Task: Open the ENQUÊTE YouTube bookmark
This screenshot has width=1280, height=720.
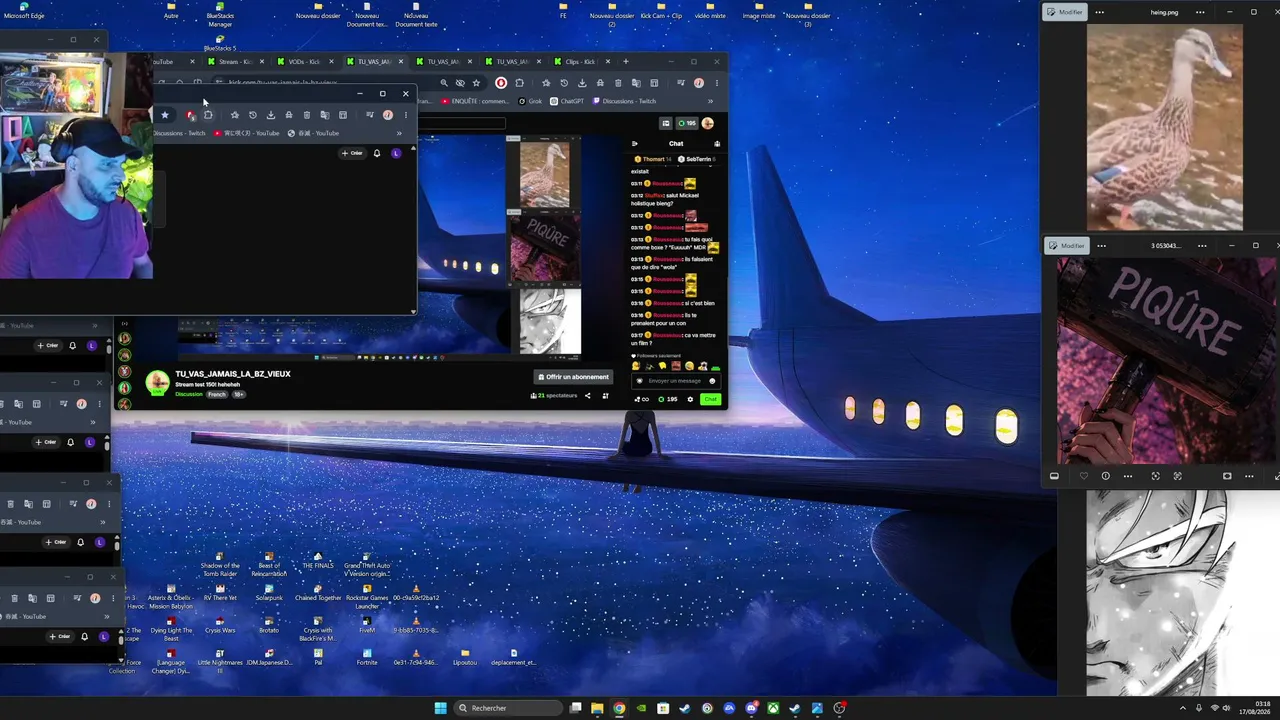Action: click(475, 101)
